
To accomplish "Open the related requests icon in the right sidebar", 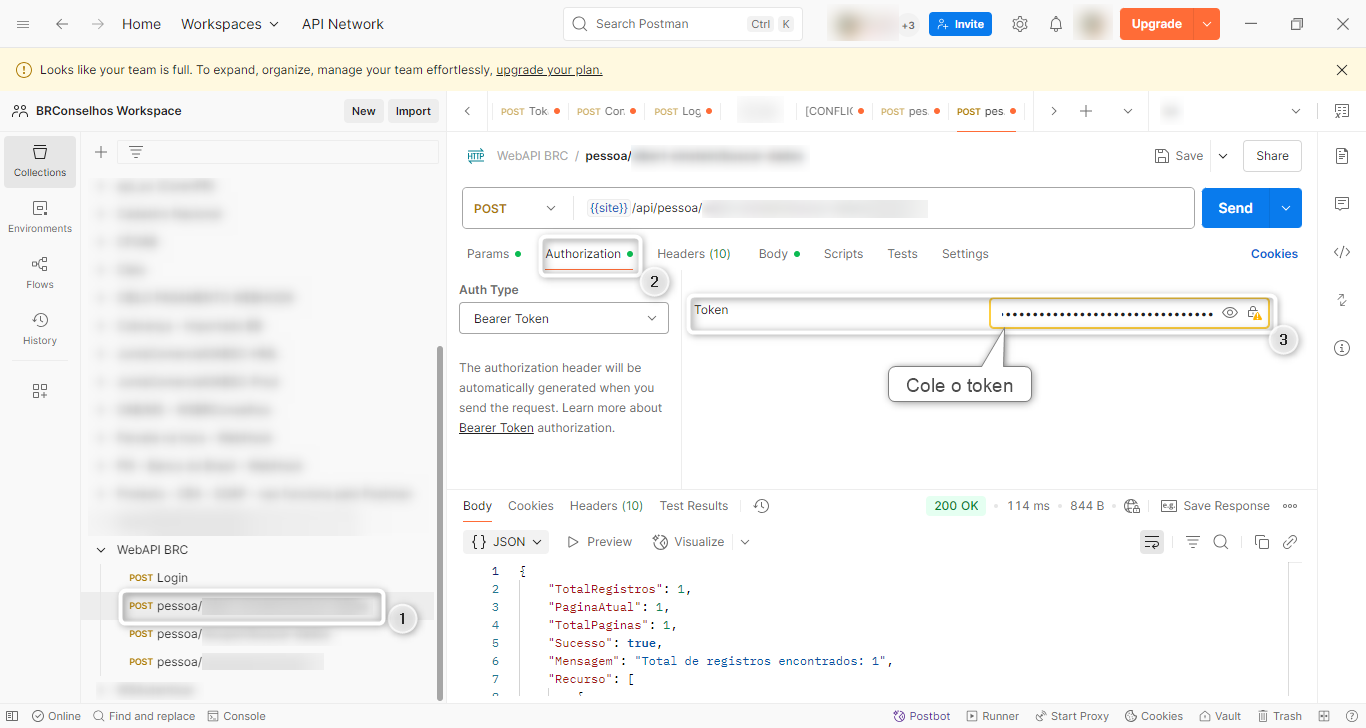I will click(1342, 300).
